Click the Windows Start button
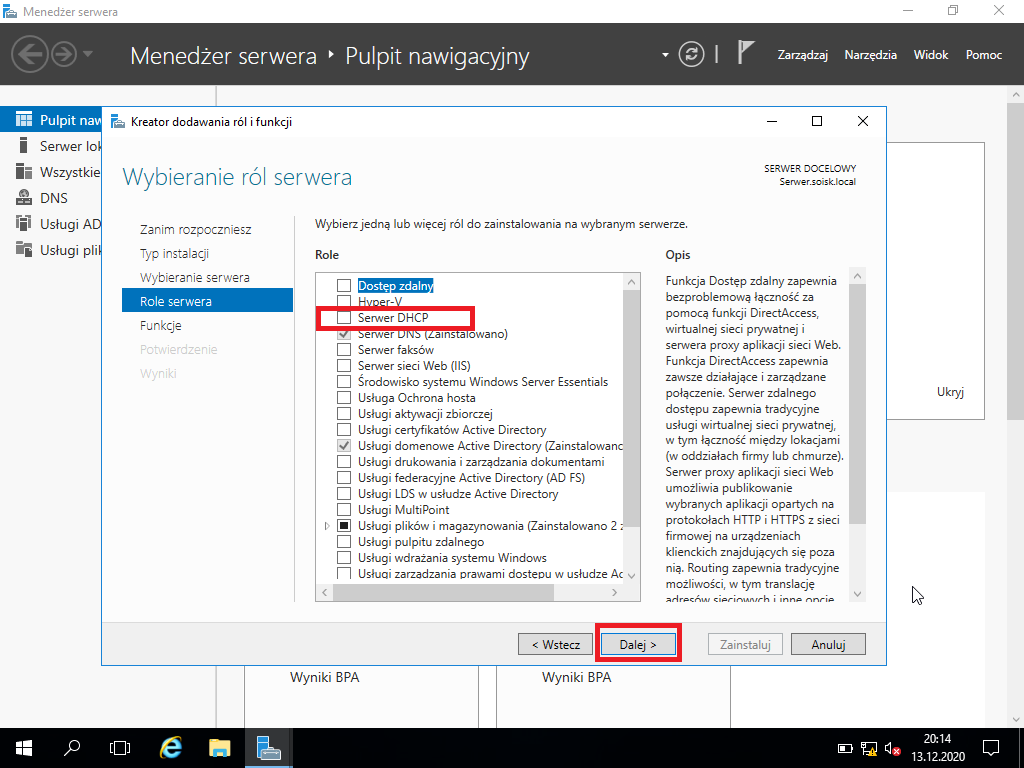1024x768 pixels. click(x=24, y=748)
